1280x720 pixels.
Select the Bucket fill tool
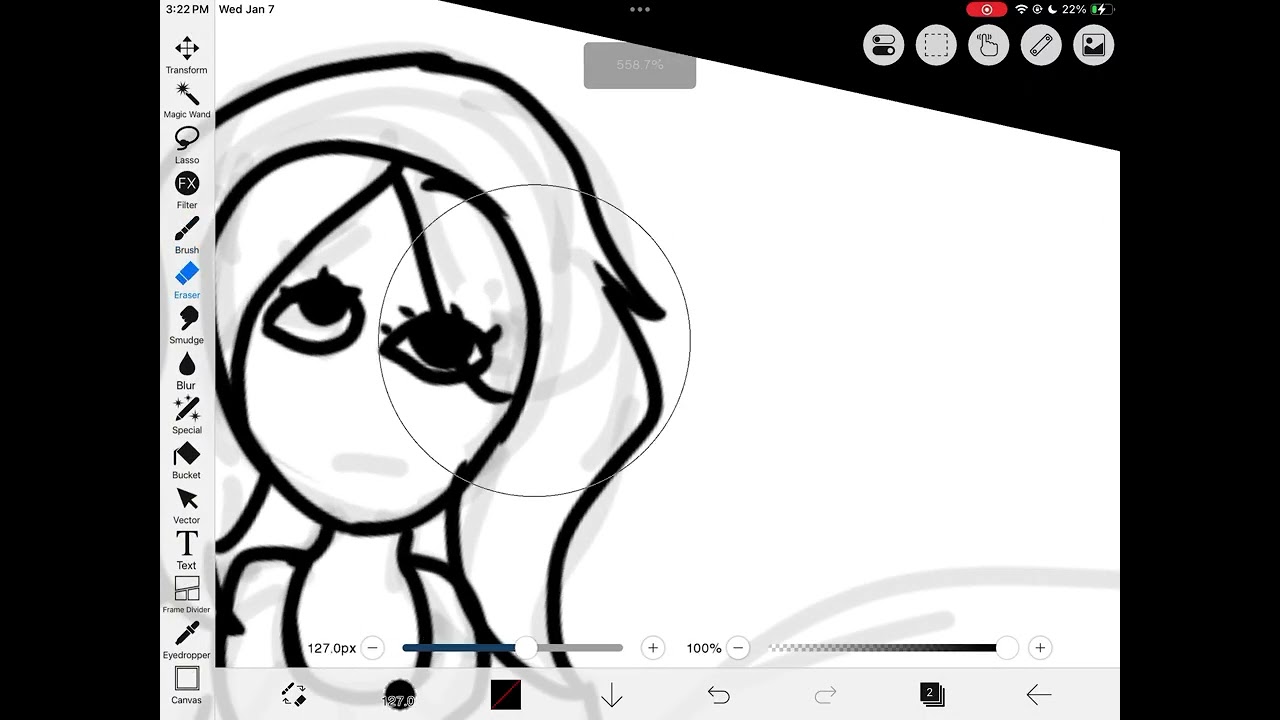(x=187, y=460)
